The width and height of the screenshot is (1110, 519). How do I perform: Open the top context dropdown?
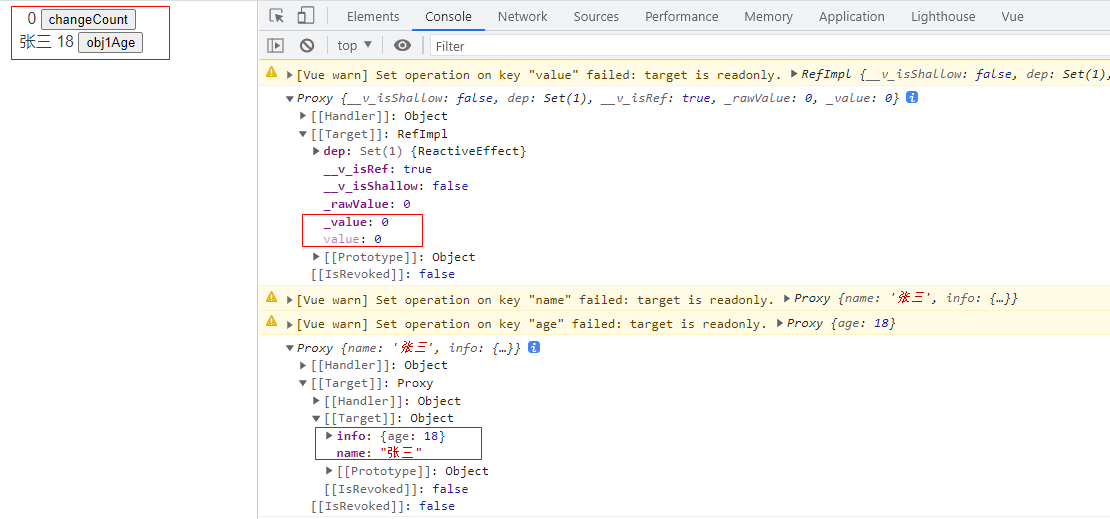click(x=355, y=46)
